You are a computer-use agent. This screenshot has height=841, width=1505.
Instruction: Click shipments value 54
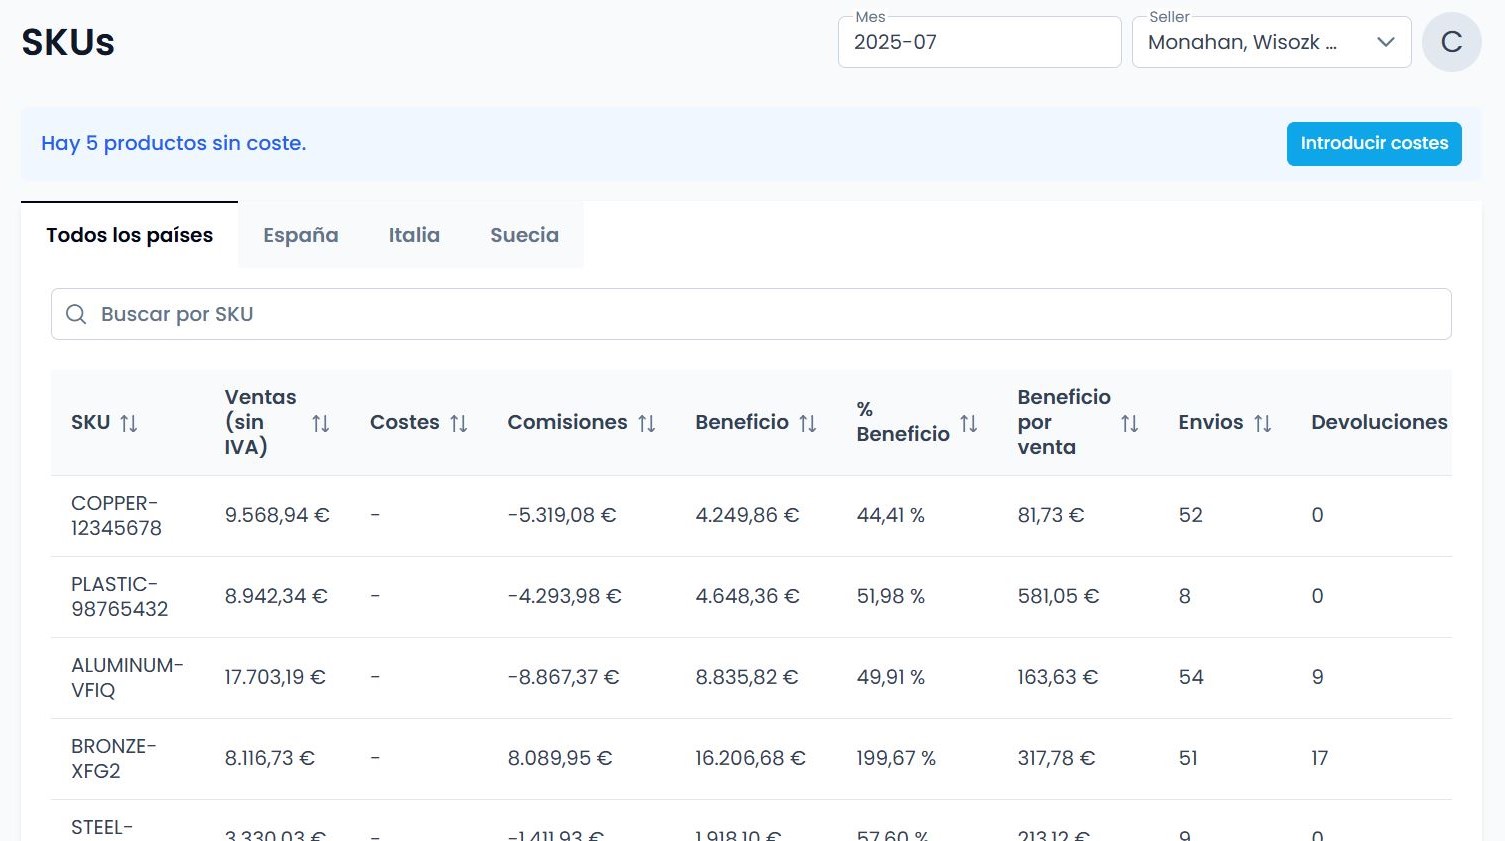pyautogui.click(x=1191, y=677)
